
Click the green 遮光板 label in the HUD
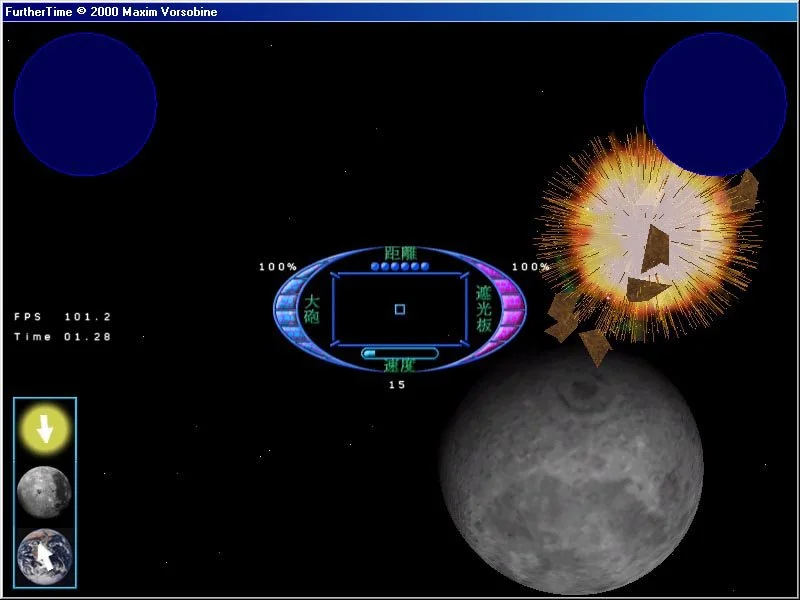[484, 309]
